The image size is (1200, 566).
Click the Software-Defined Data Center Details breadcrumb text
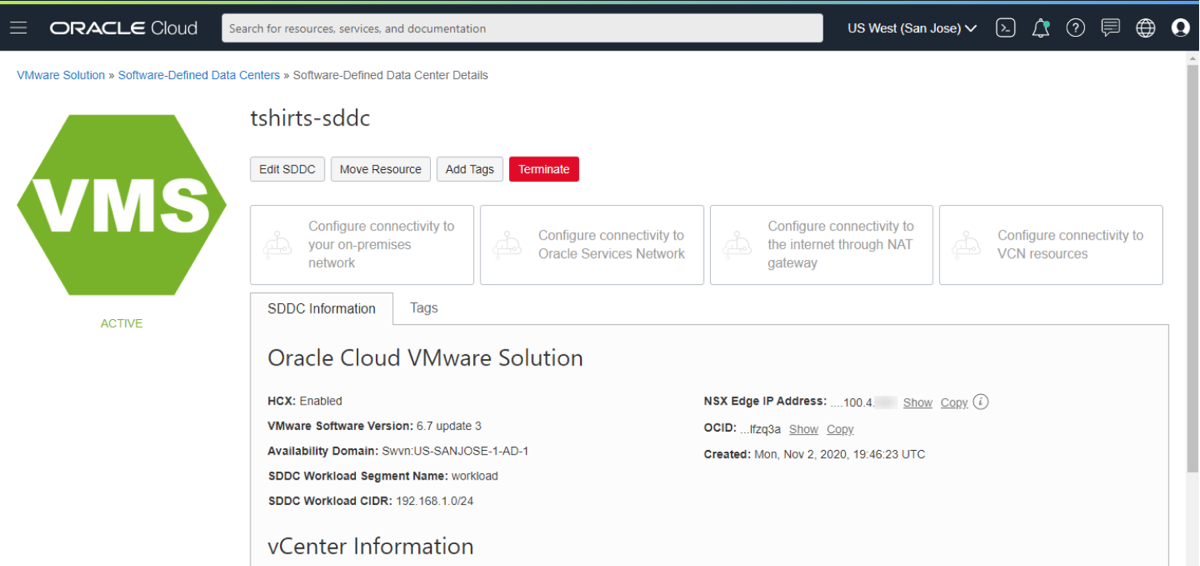[390, 75]
